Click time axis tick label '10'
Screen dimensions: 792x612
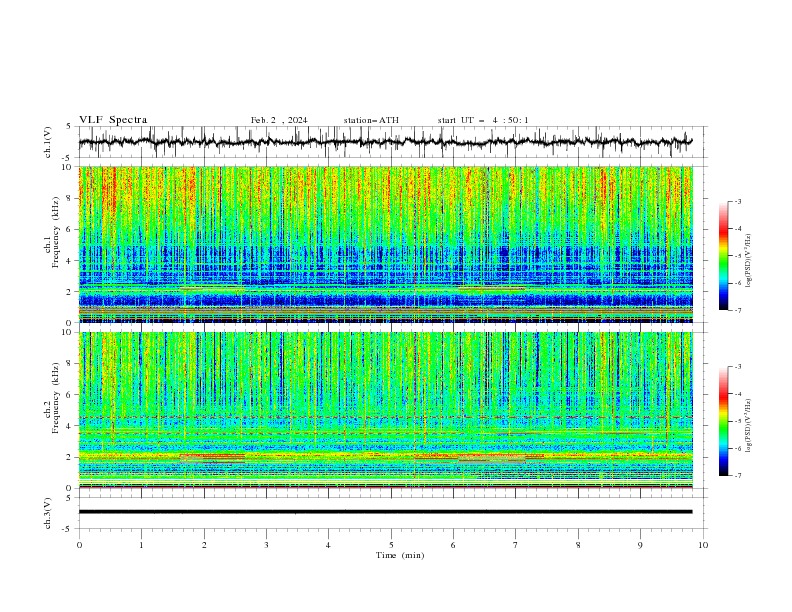tap(703, 545)
